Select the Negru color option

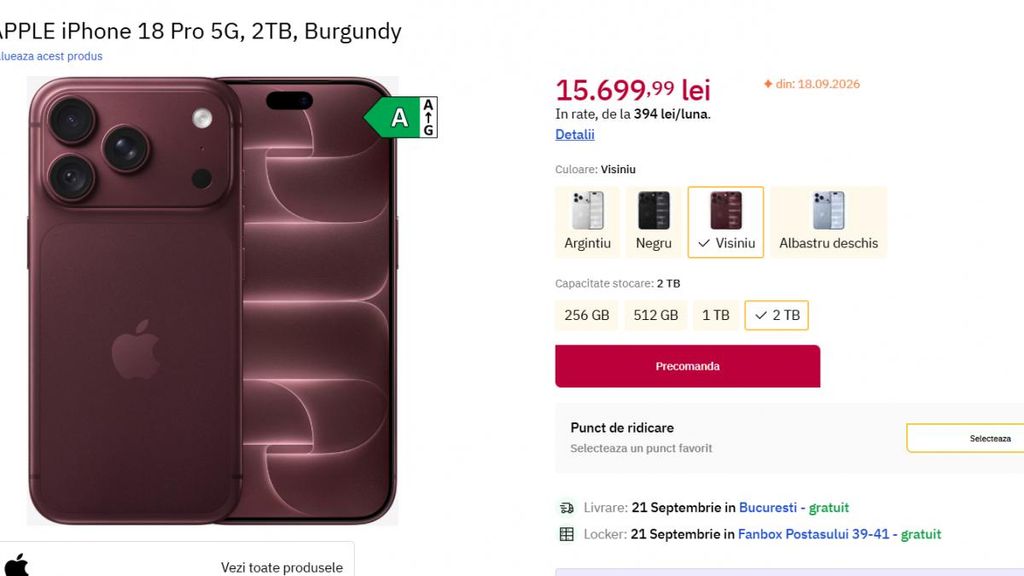654,222
